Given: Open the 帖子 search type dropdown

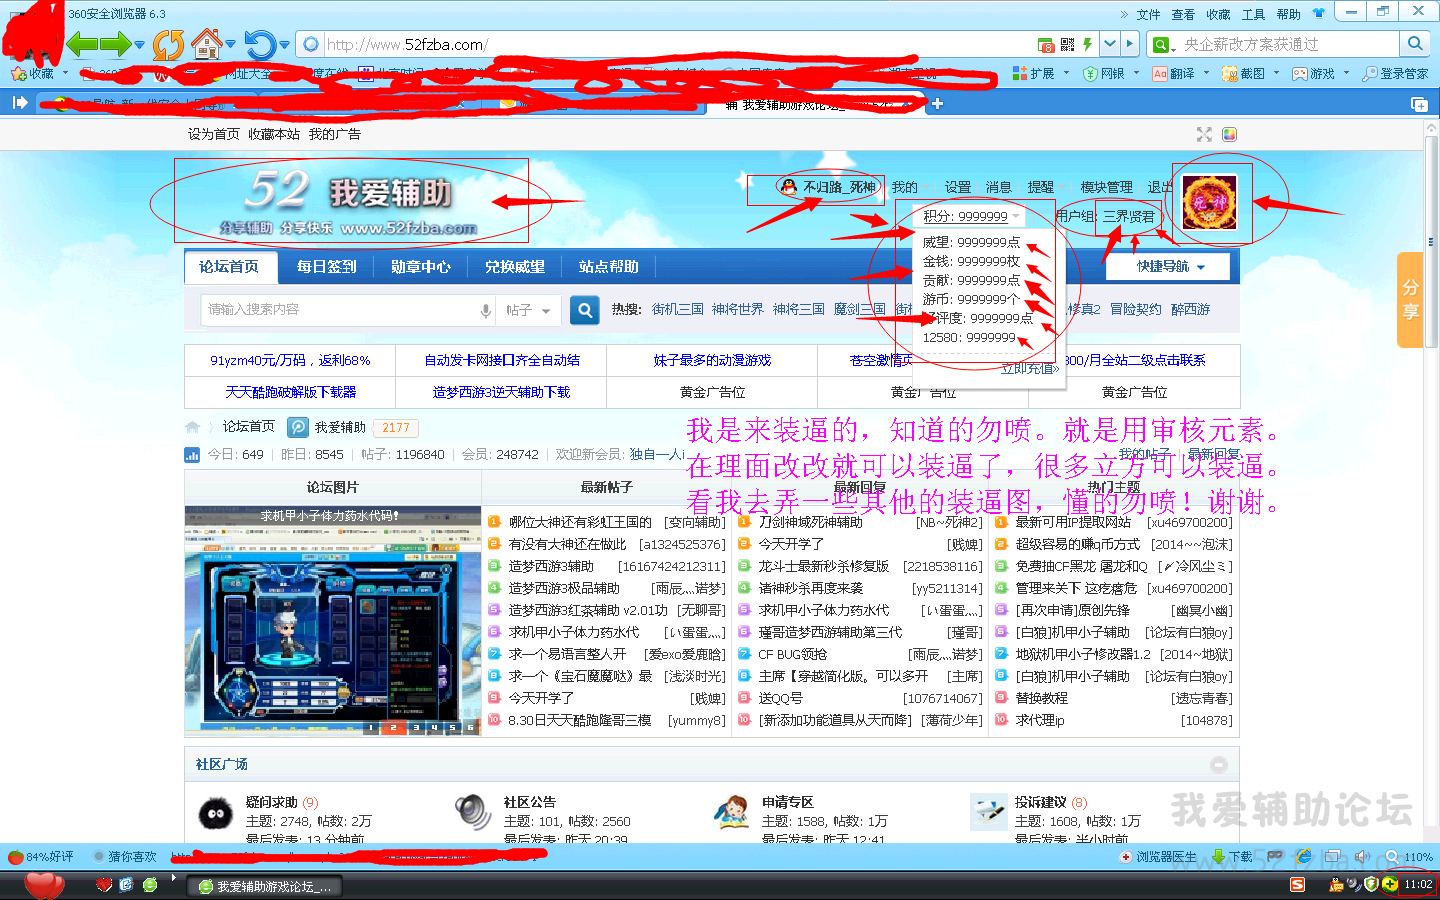Looking at the screenshot, I should pos(528,310).
